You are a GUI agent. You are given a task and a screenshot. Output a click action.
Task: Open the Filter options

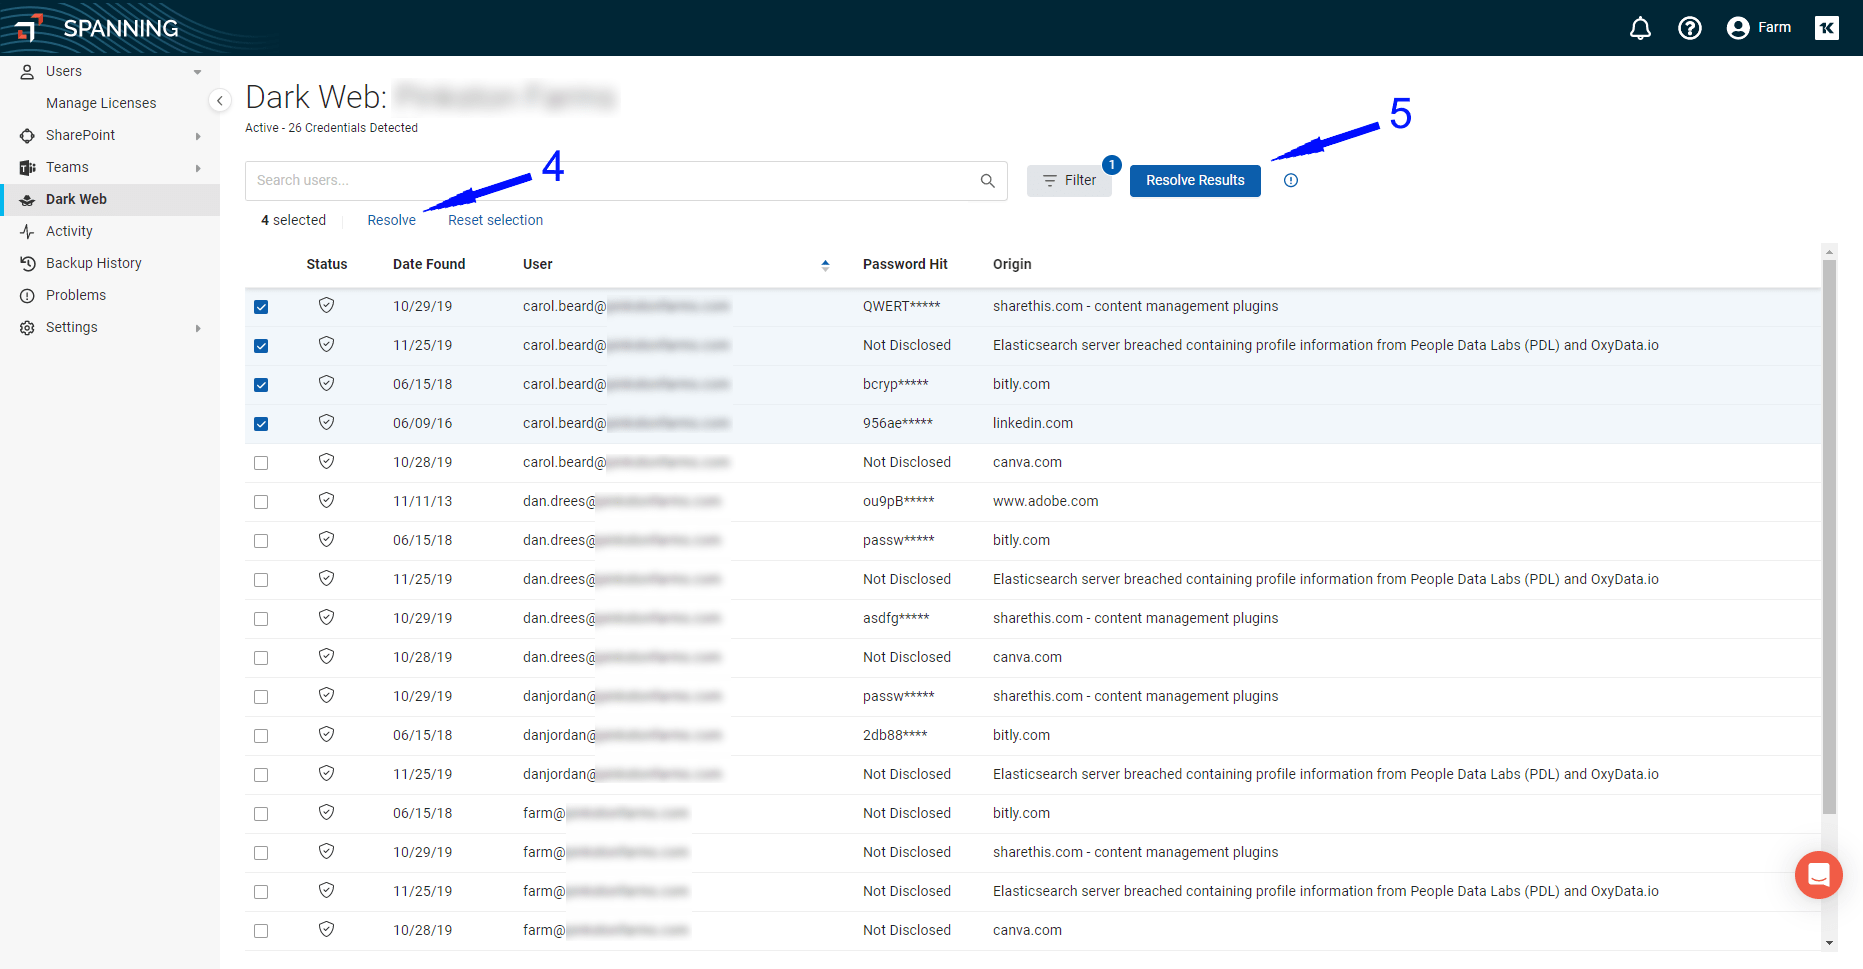point(1069,181)
